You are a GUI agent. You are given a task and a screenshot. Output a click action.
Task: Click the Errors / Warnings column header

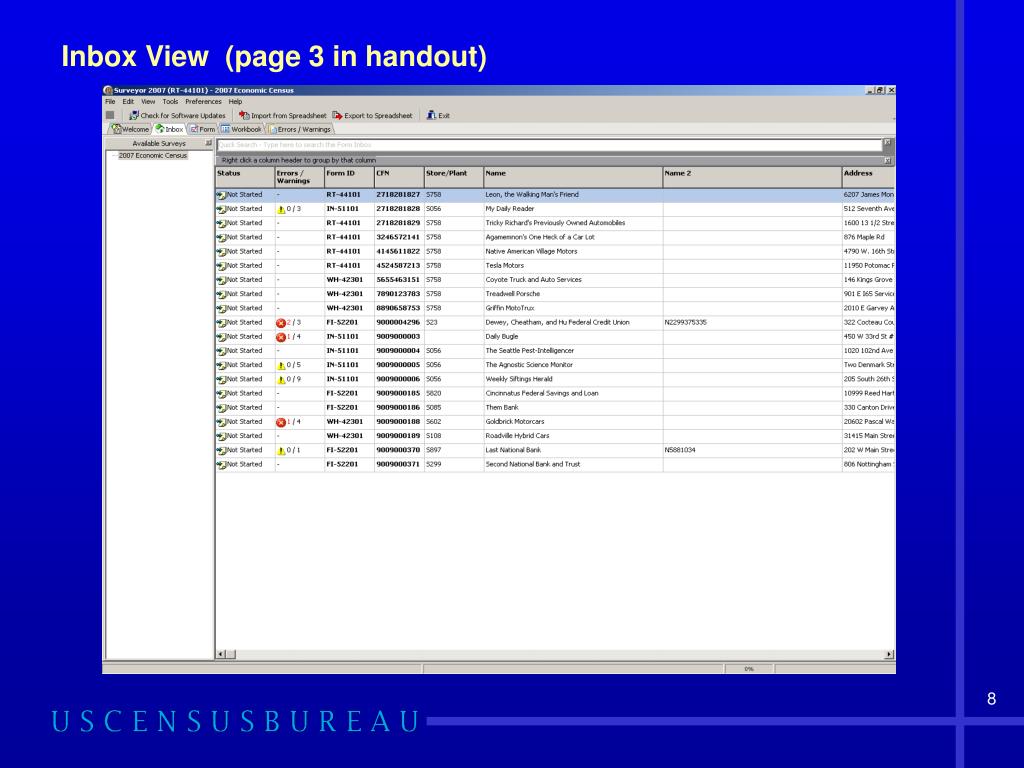click(x=299, y=177)
